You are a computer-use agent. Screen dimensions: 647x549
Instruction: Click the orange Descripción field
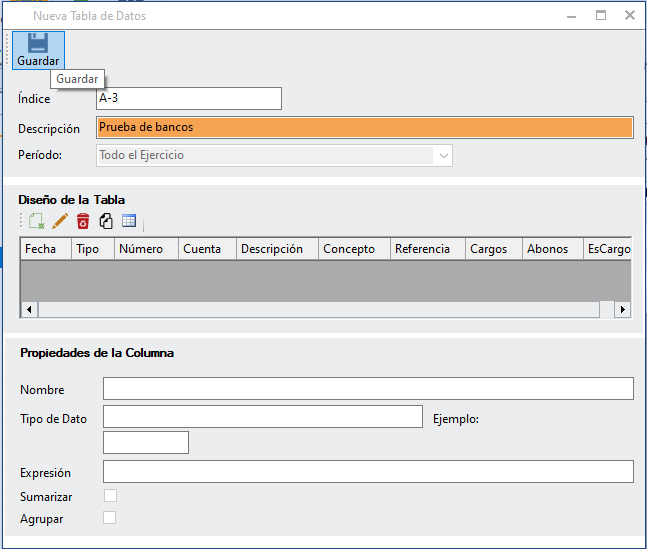tap(364, 128)
